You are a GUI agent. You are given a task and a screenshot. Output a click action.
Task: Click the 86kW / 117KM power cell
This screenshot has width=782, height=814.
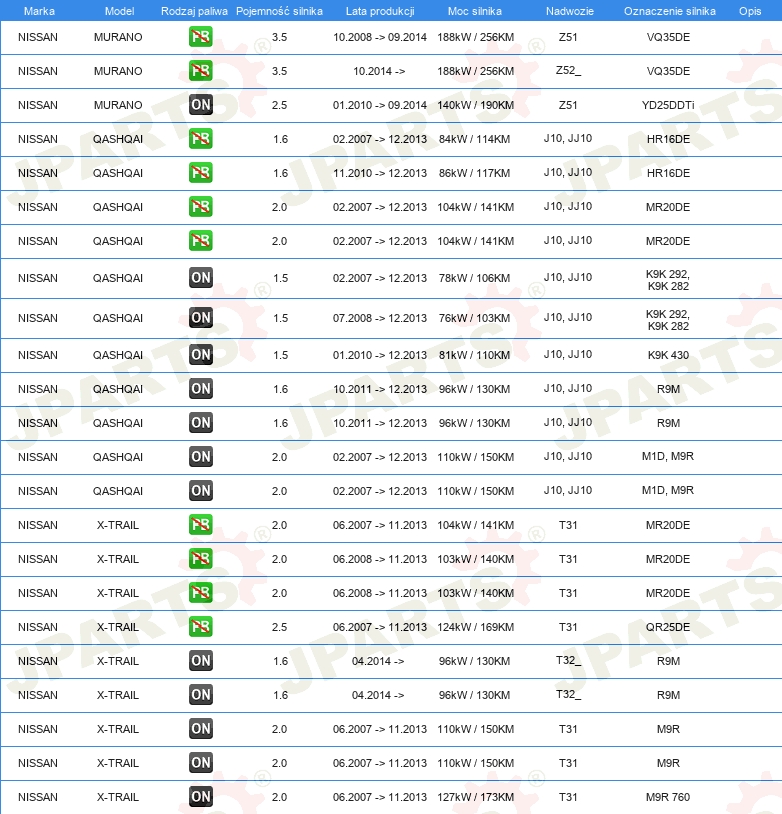click(474, 173)
